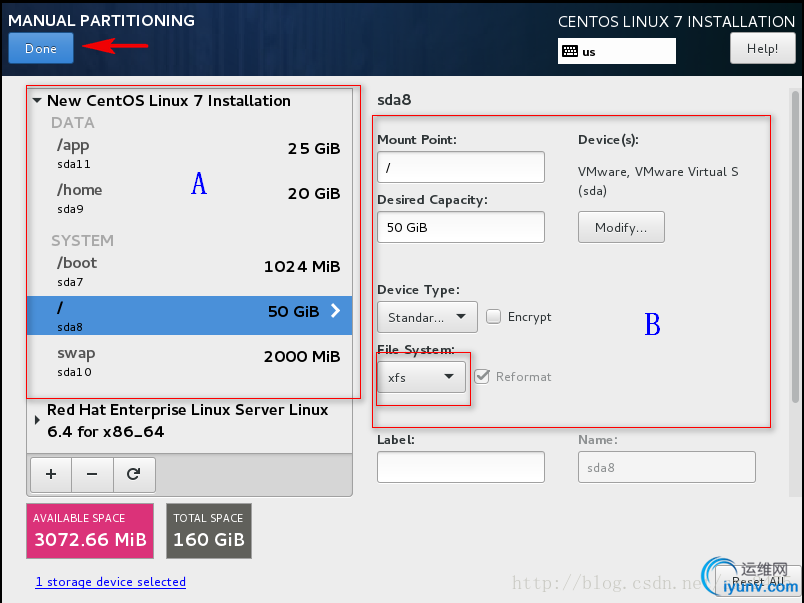
Task: Click the Done button
Action: coord(41,48)
